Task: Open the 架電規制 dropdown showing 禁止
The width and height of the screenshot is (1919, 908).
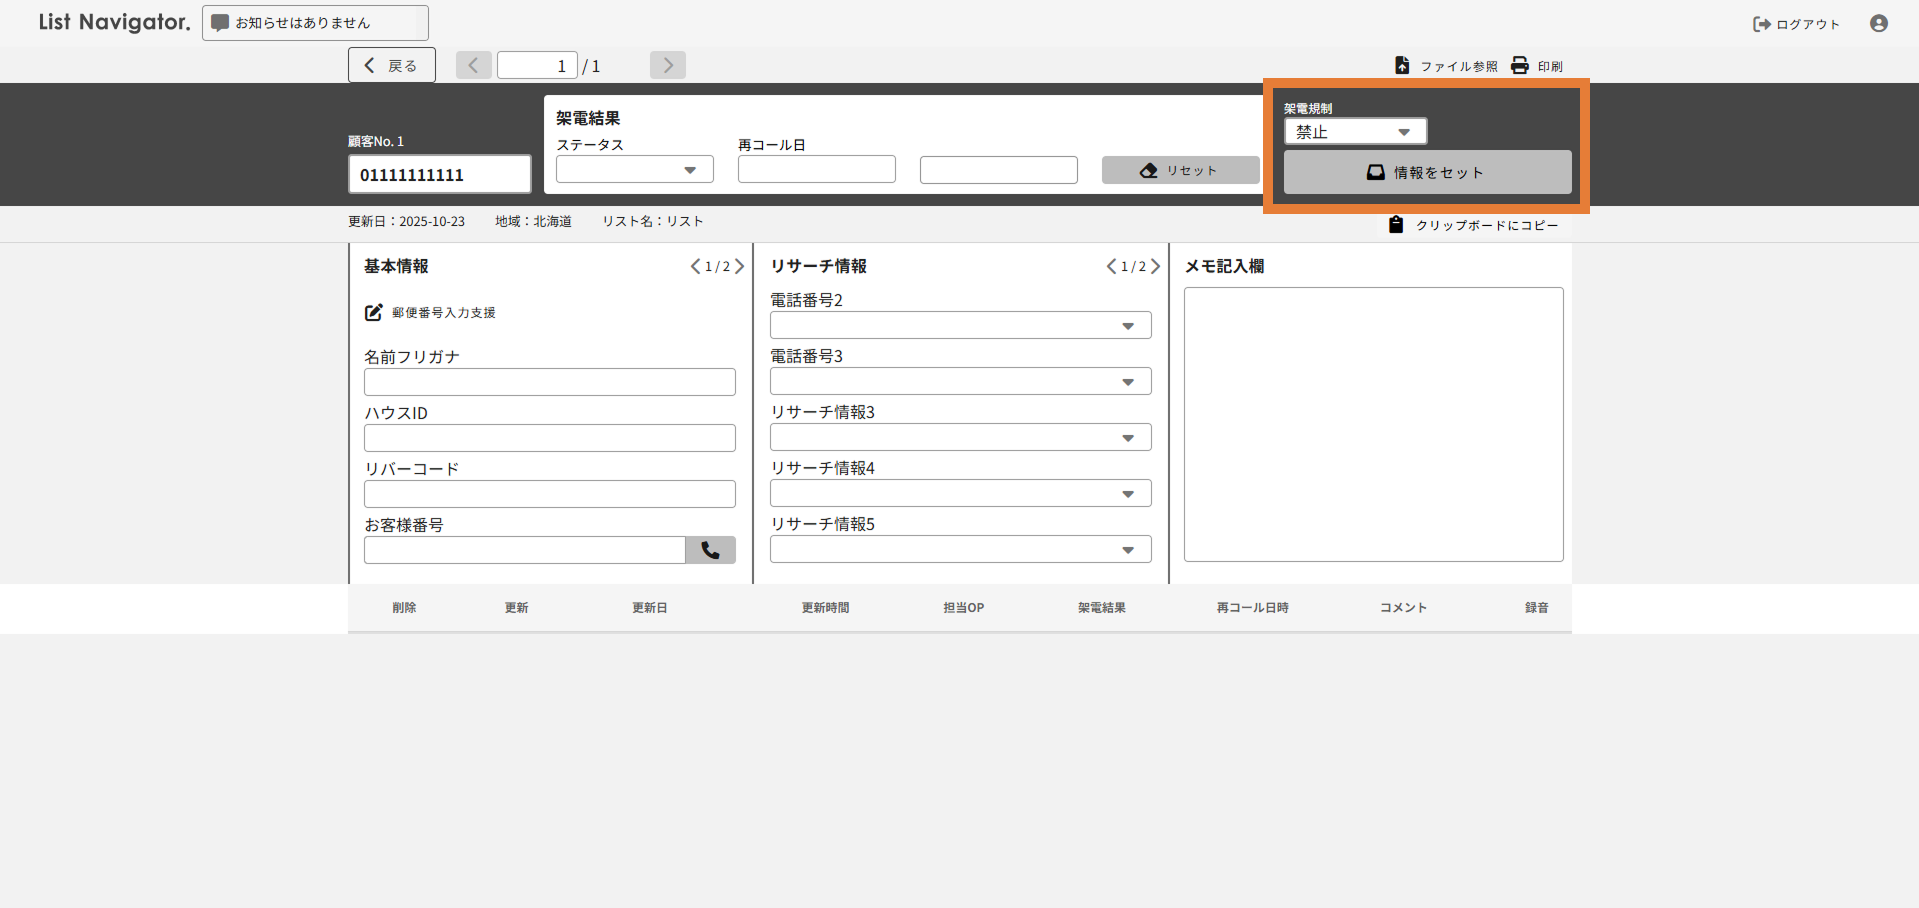Action: coord(1354,132)
